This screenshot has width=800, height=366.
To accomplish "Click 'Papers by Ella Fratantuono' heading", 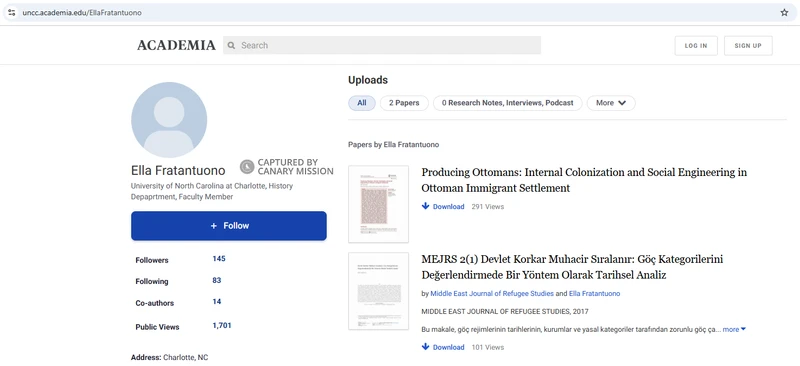I will coord(393,144).
